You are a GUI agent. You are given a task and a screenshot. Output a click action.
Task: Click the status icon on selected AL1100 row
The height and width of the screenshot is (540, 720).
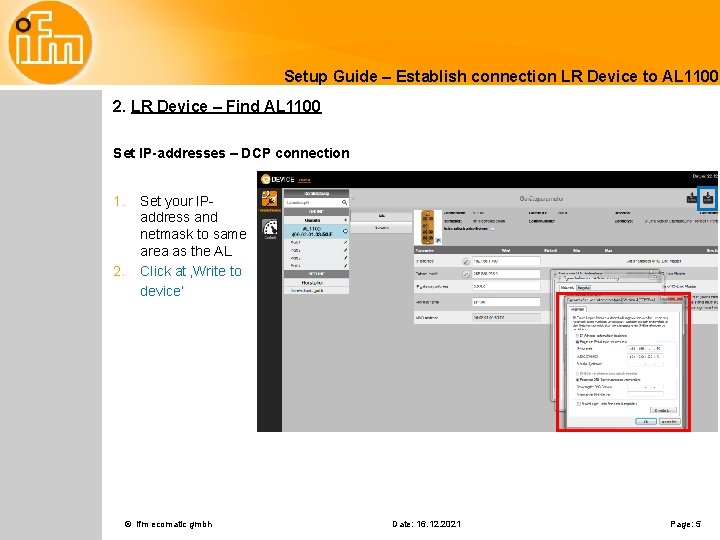tap(345, 231)
